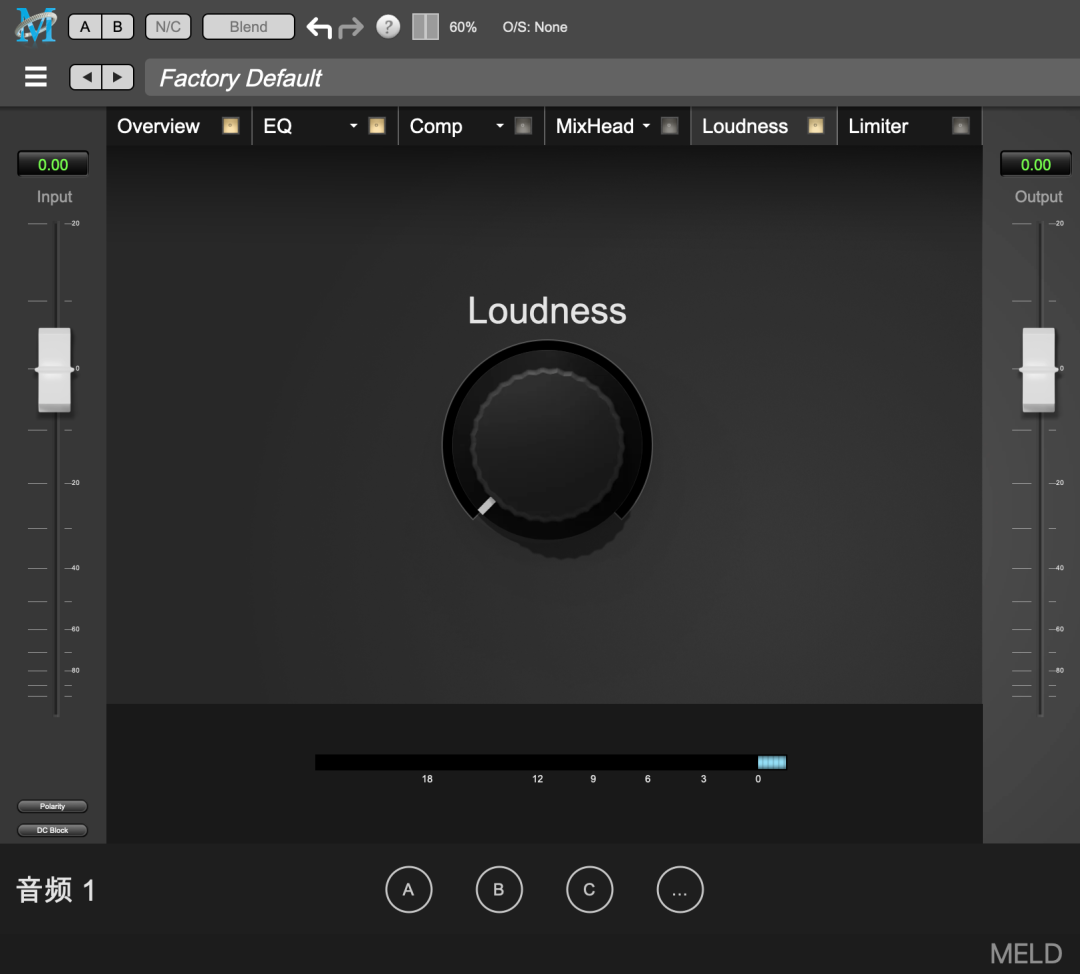Click the Output gain value field
The image size is (1080, 974).
coord(1035,165)
